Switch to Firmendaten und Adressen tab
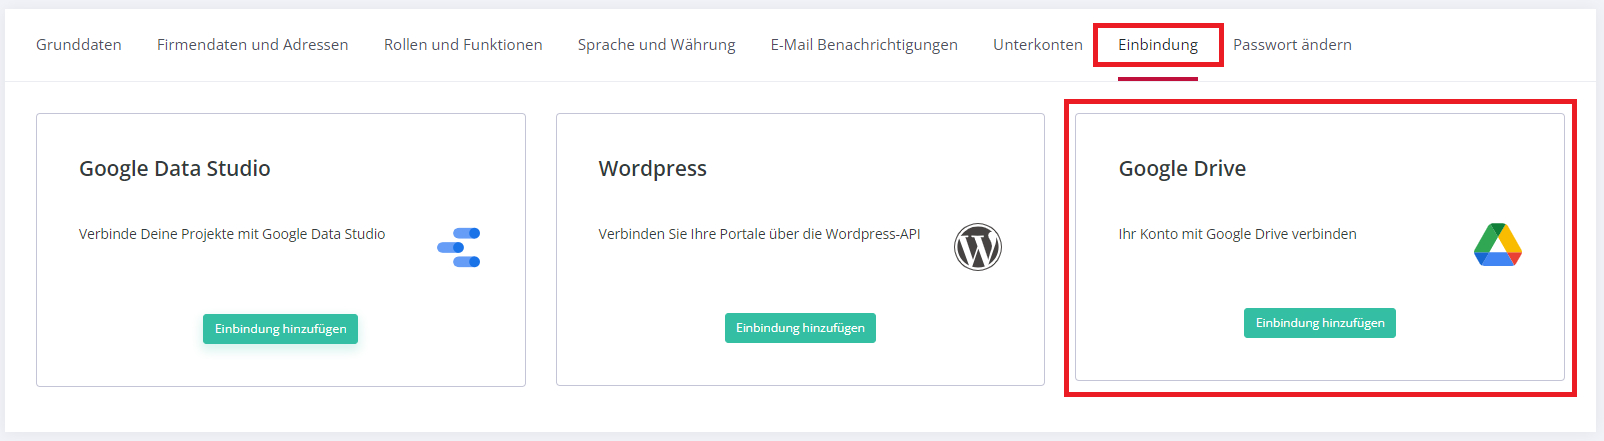 (253, 45)
